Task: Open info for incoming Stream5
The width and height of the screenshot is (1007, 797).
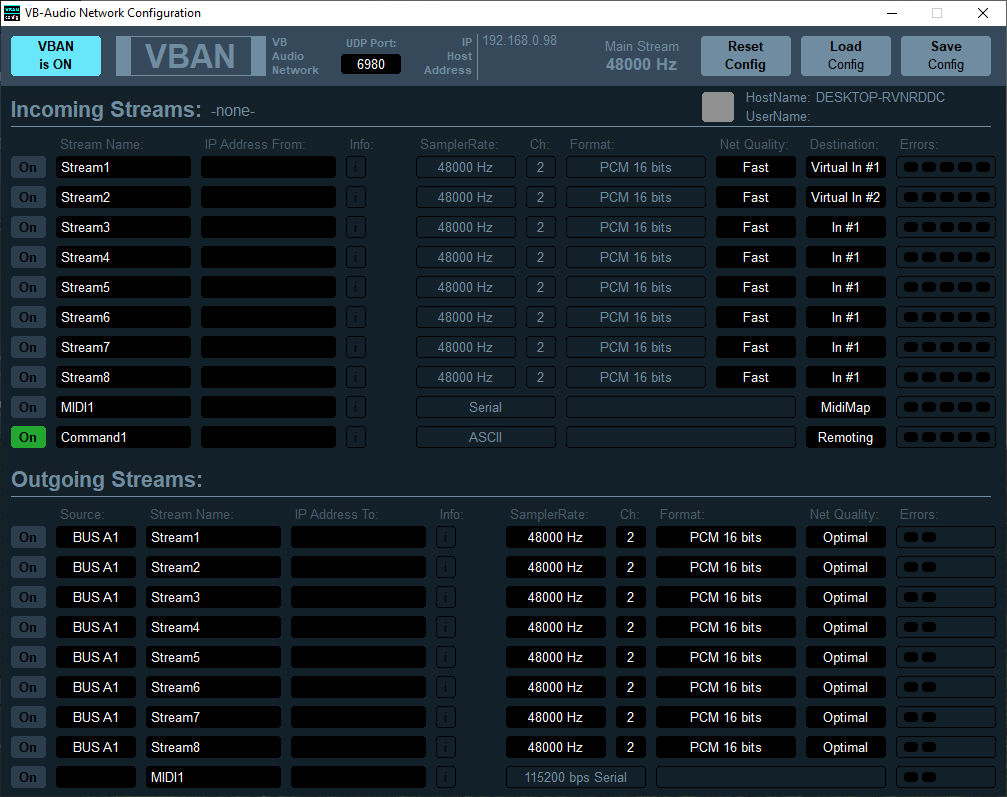Action: pyautogui.click(x=356, y=287)
